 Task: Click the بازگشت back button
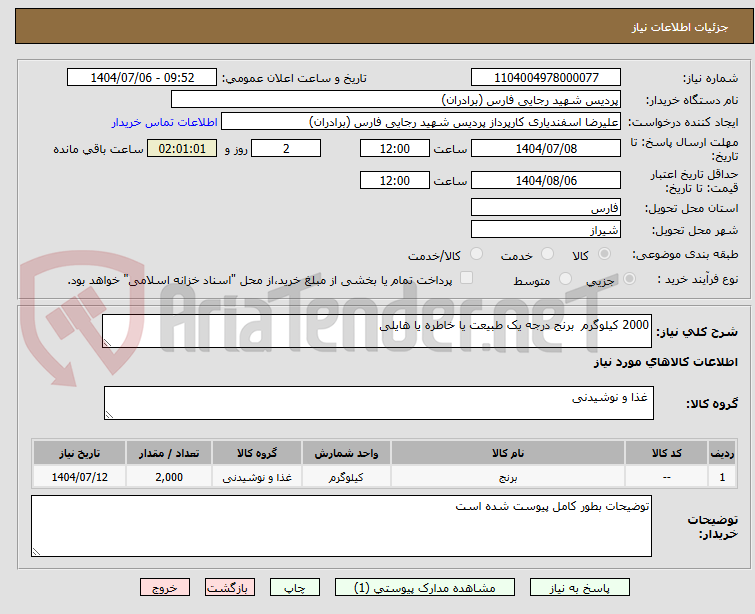pos(230,588)
